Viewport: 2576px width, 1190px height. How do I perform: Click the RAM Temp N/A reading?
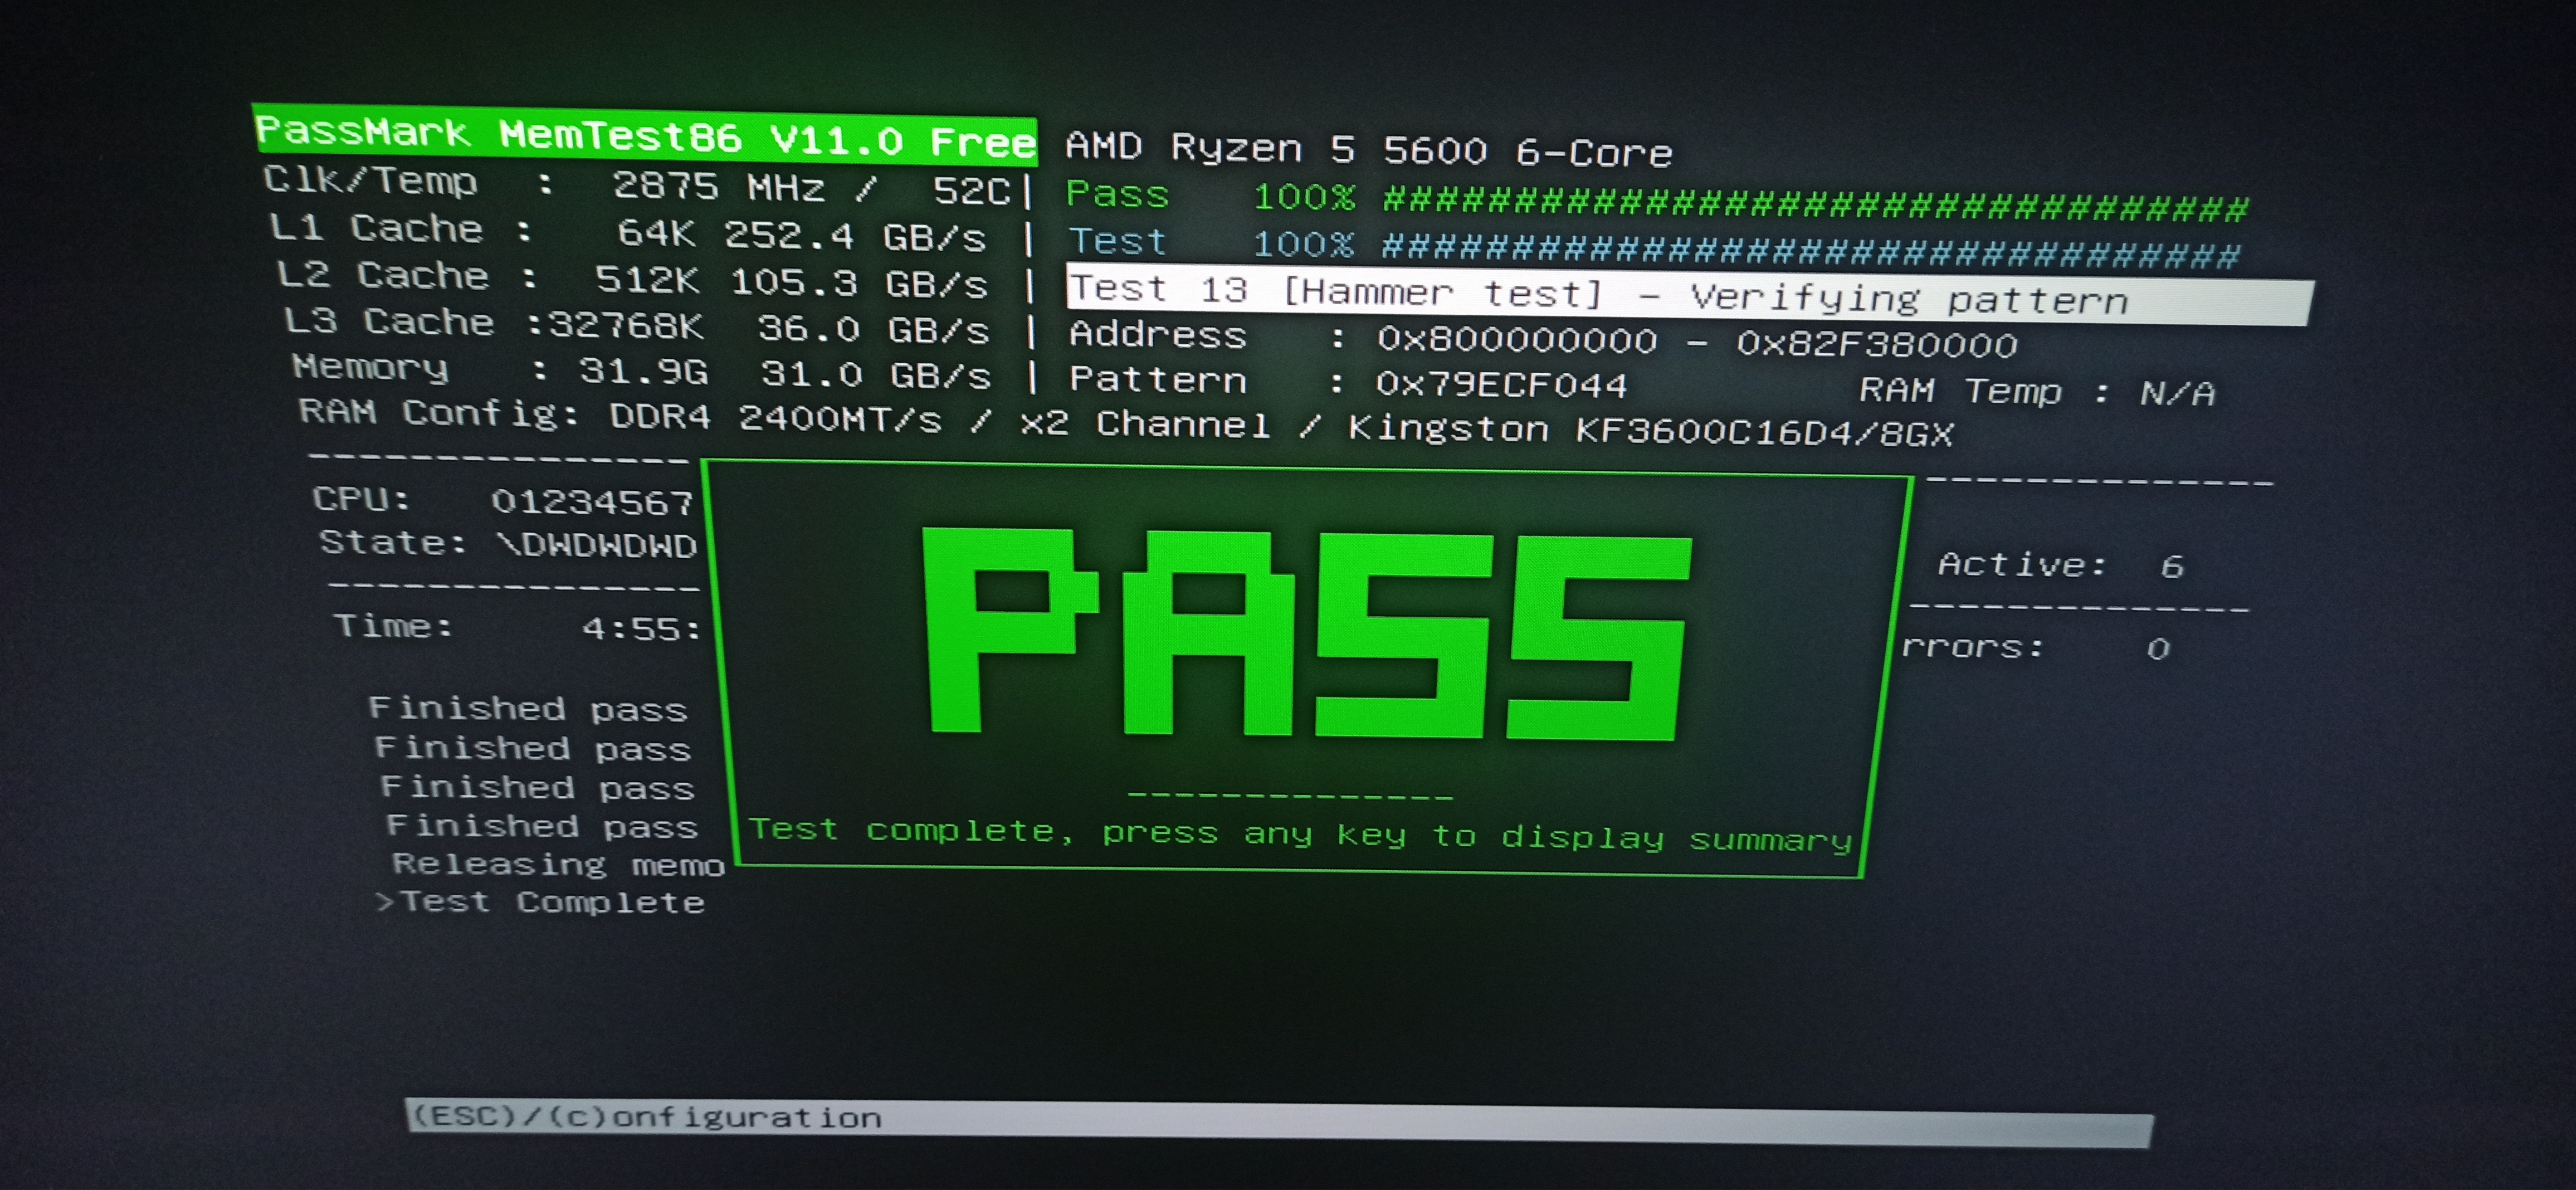pyautogui.click(x=2037, y=391)
